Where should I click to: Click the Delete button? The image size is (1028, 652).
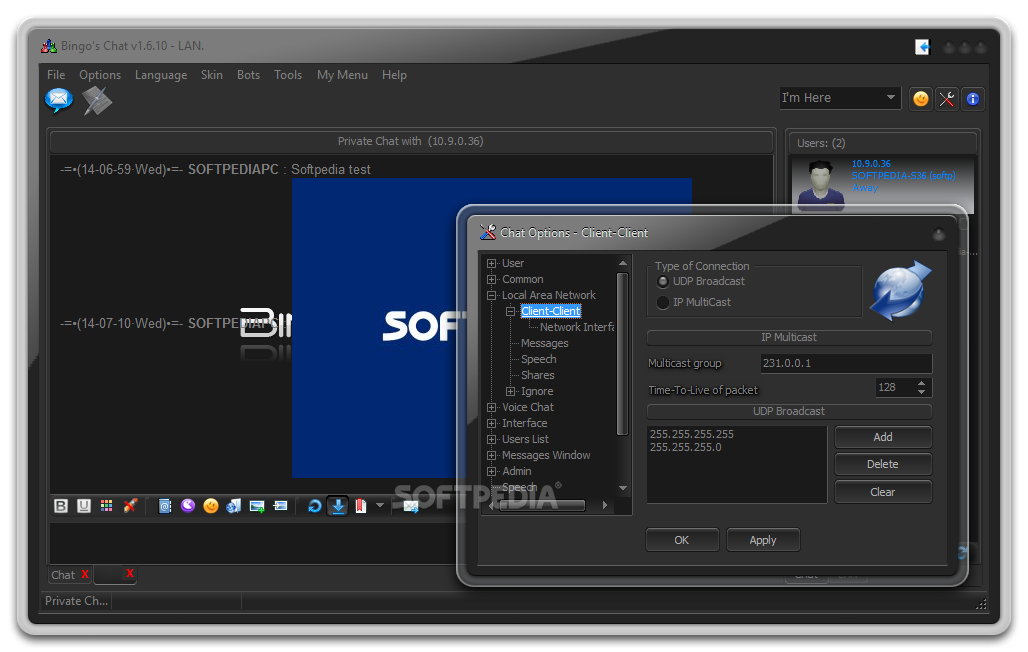tap(882, 464)
